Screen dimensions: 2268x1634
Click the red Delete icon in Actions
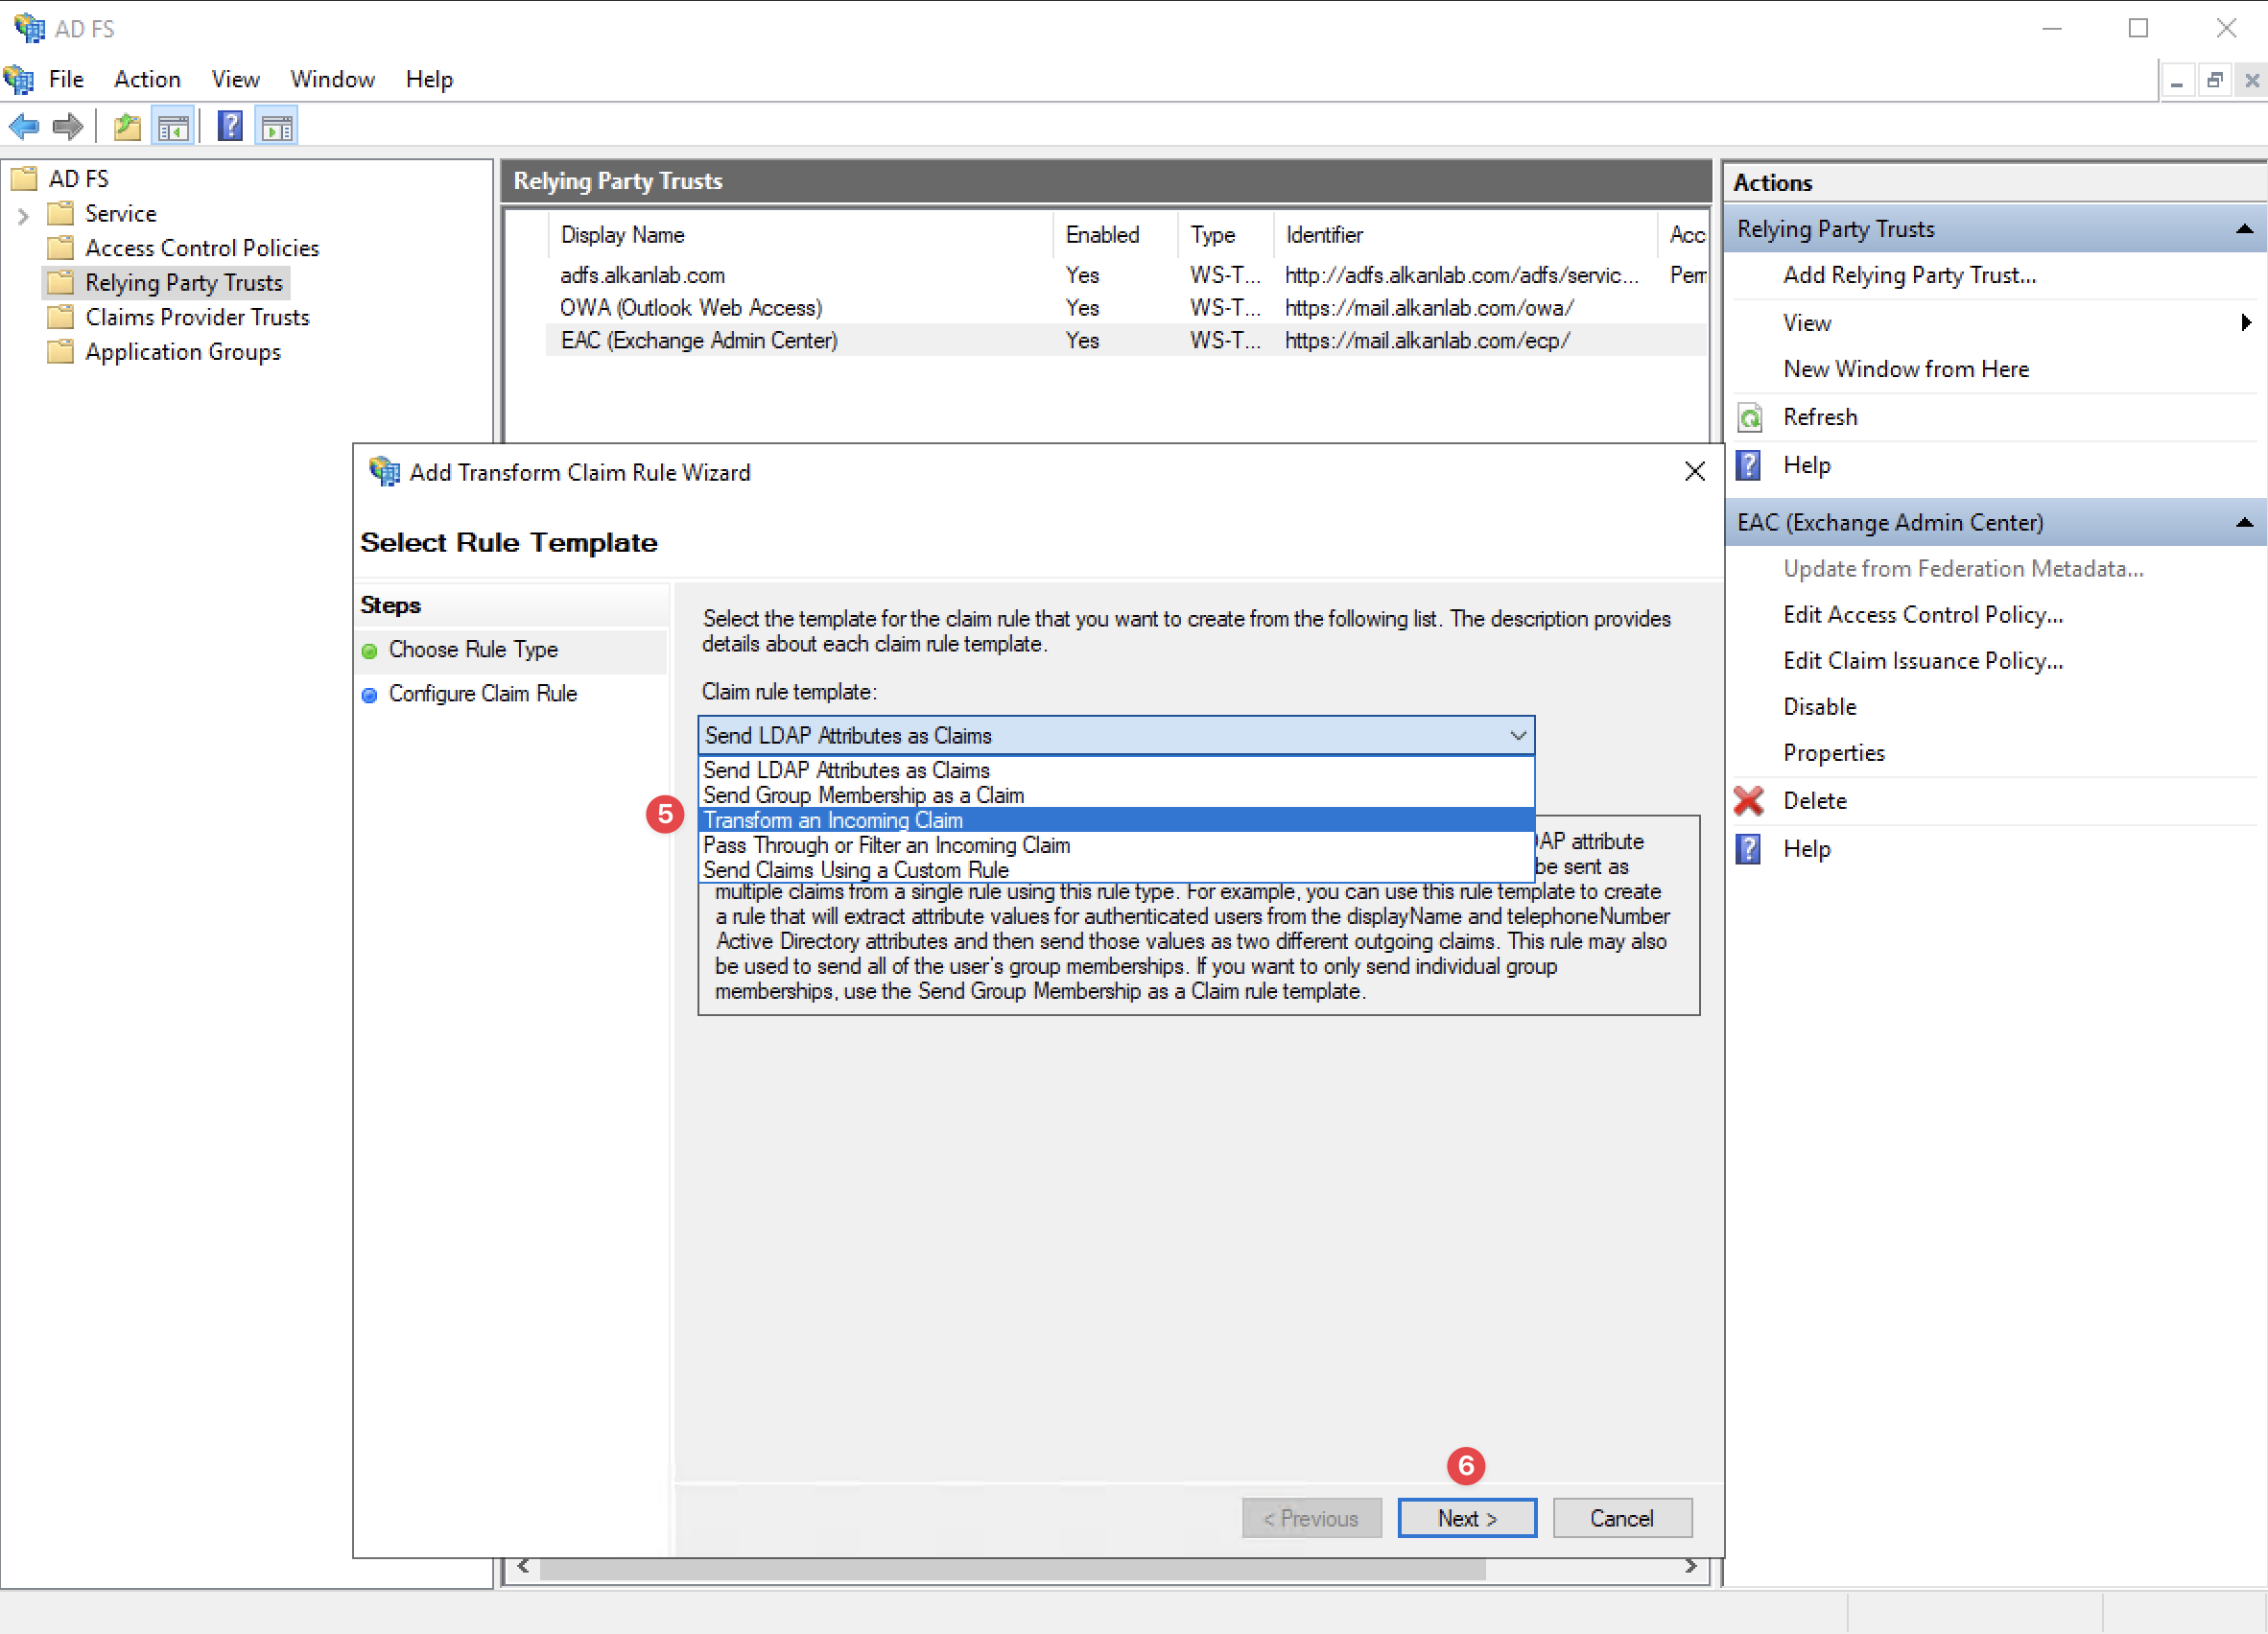[x=1749, y=801]
